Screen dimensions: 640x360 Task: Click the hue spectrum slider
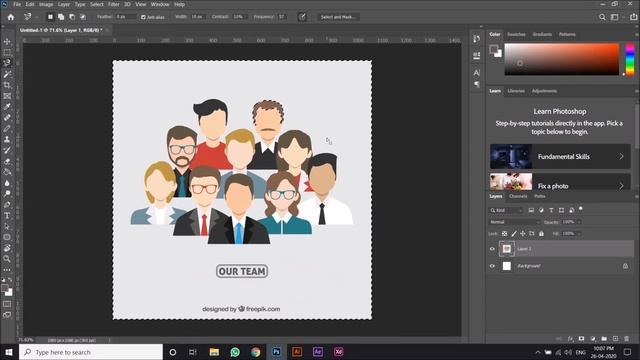click(630, 59)
